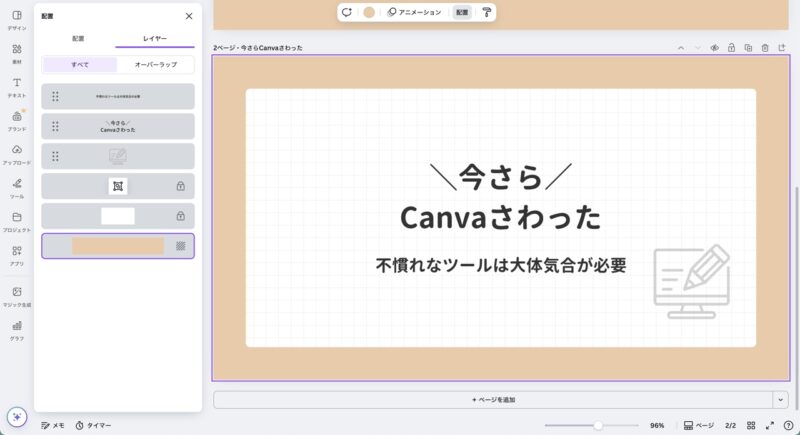The width and height of the screenshot is (800, 435).
Task: Open the ブランド (Brand) sidebar panel
Action: point(17,121)
